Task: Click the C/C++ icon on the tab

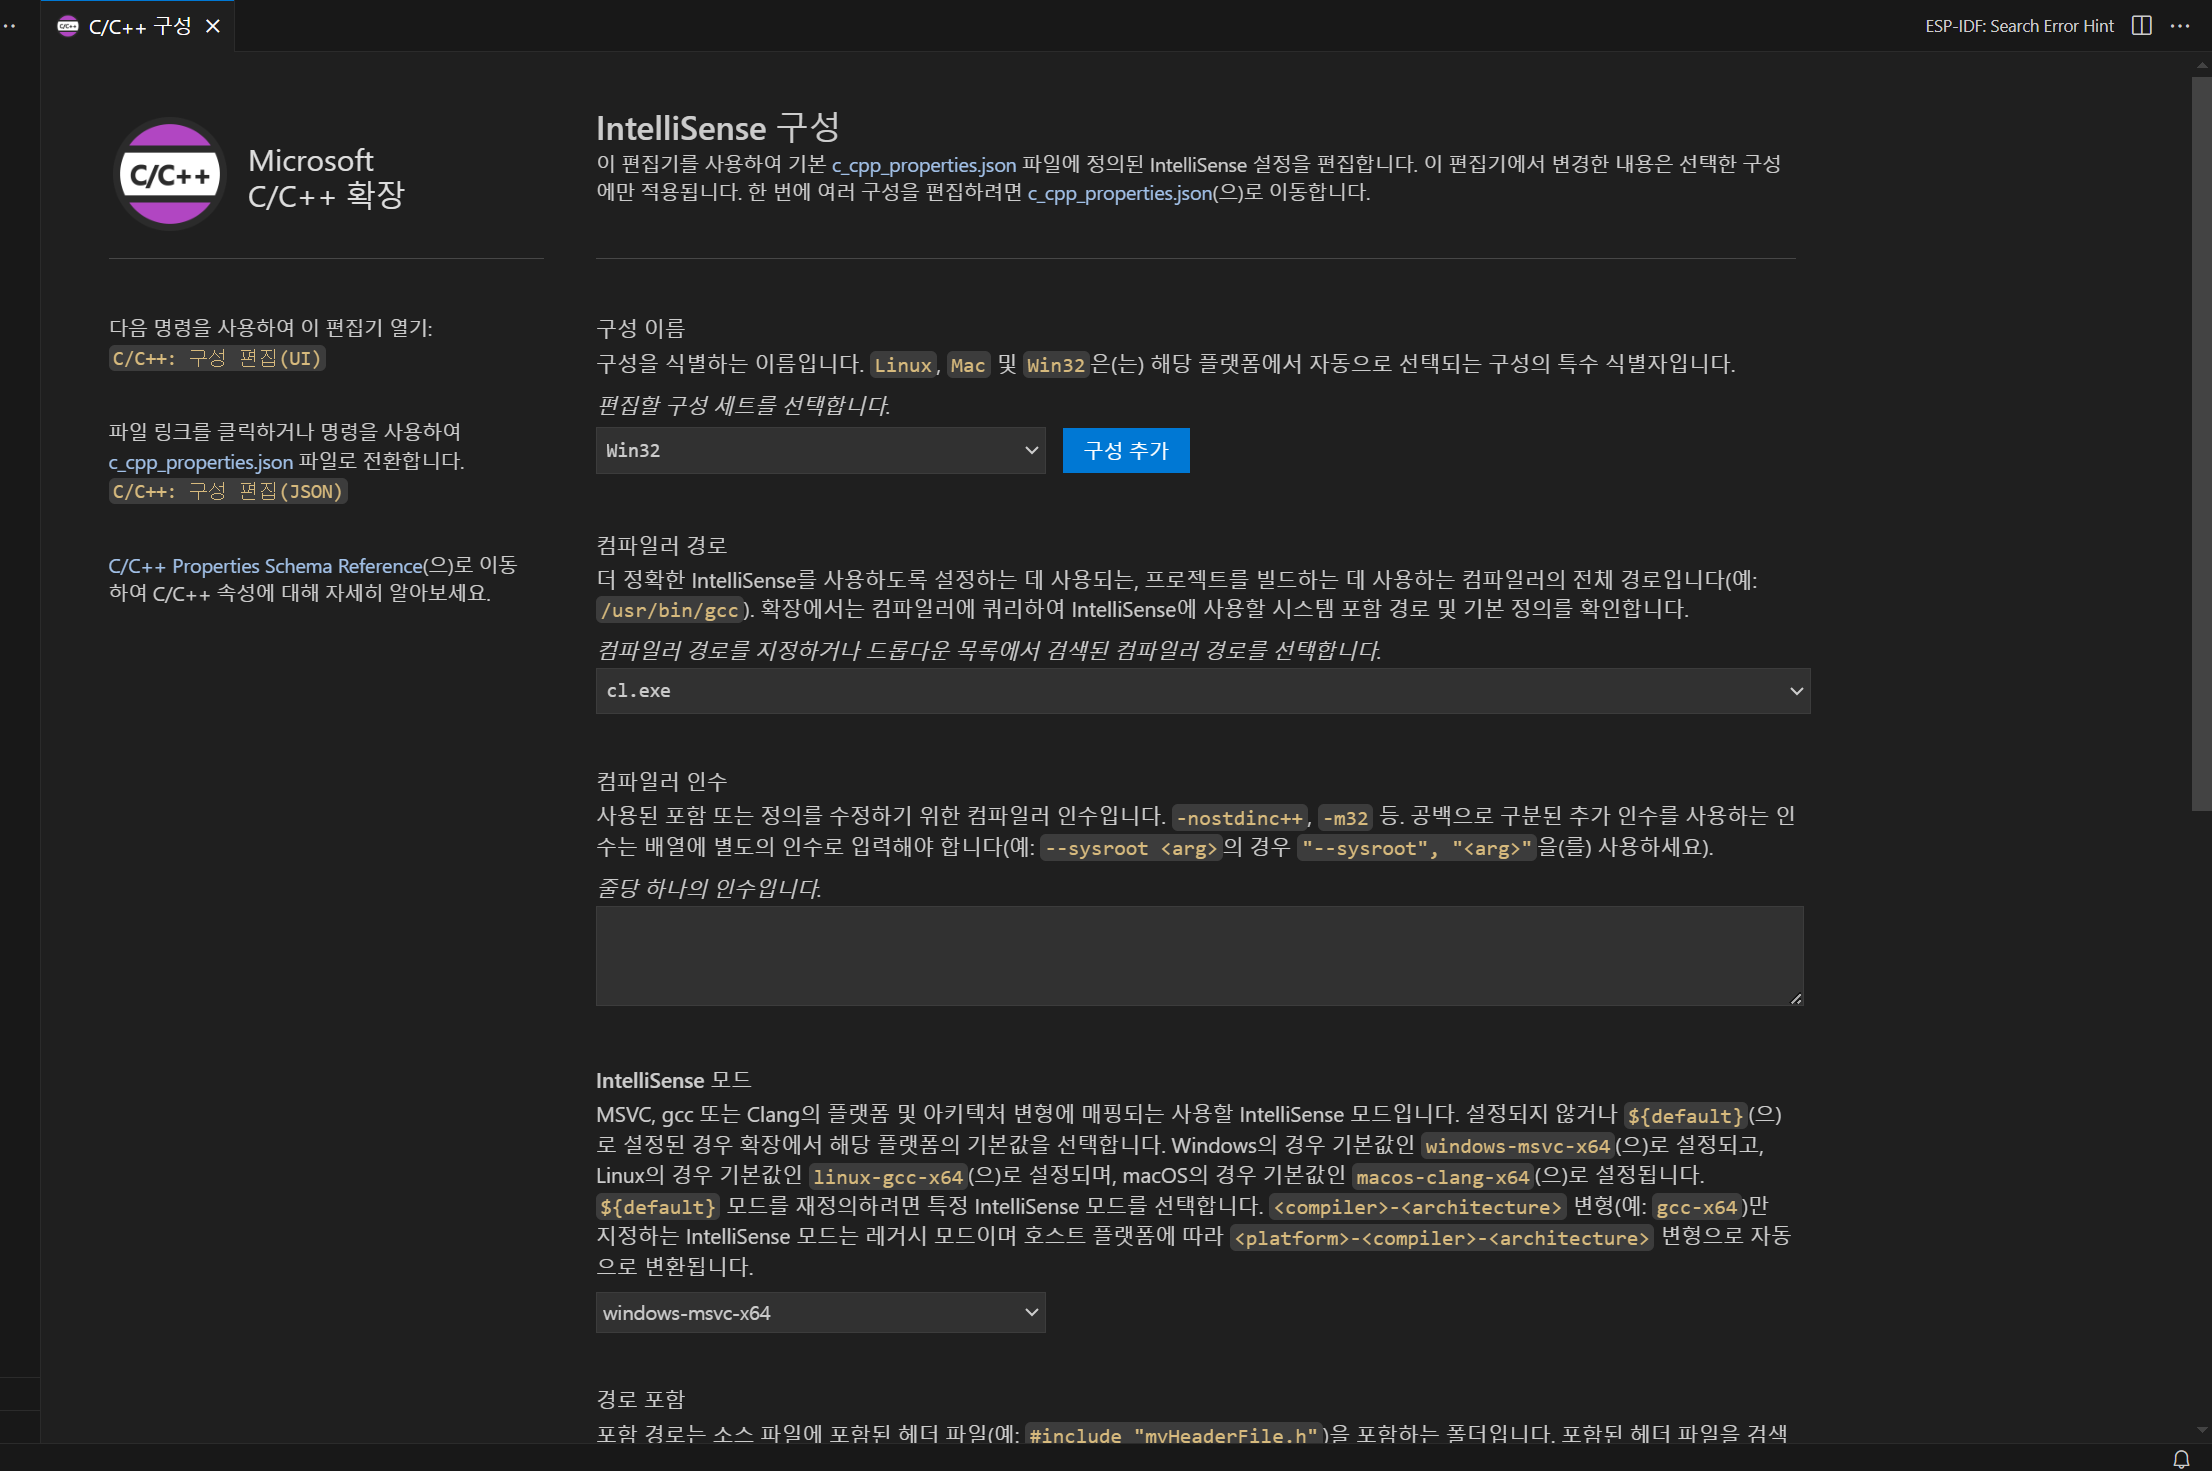Action: [x=68, y=27]
